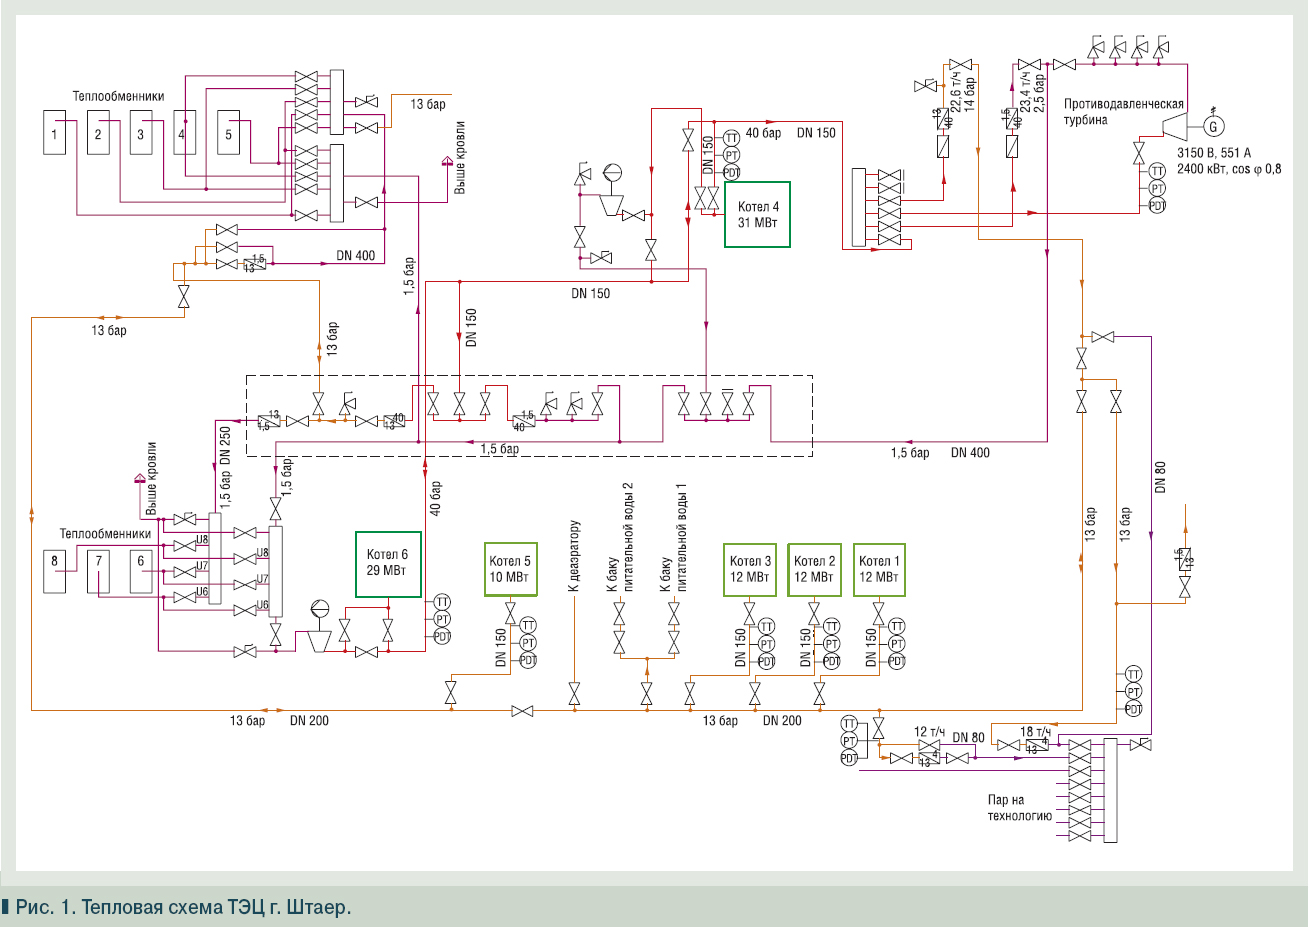
Task: Click the '22,6 т/ч 14 бар' flow label
Action: pos(962,91)
